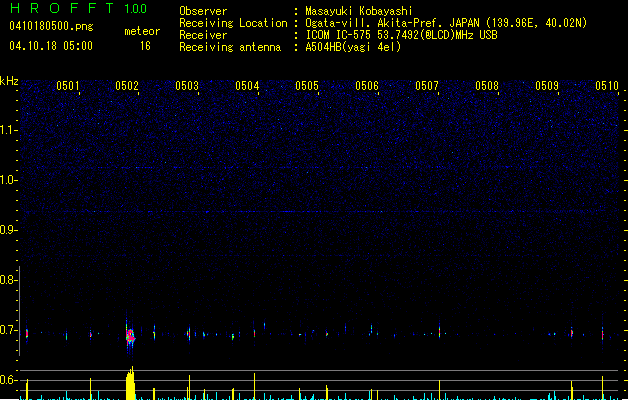Click the faint horizontal carrier line below 1.0 kHz
629x400 pixels.
pyautogui.click(x=319, y=211)
